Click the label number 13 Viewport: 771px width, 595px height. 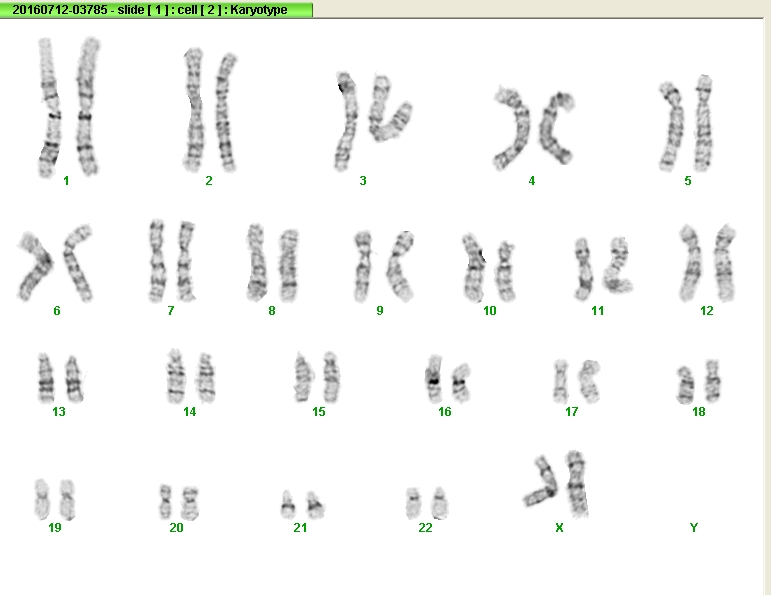point(59,412)
